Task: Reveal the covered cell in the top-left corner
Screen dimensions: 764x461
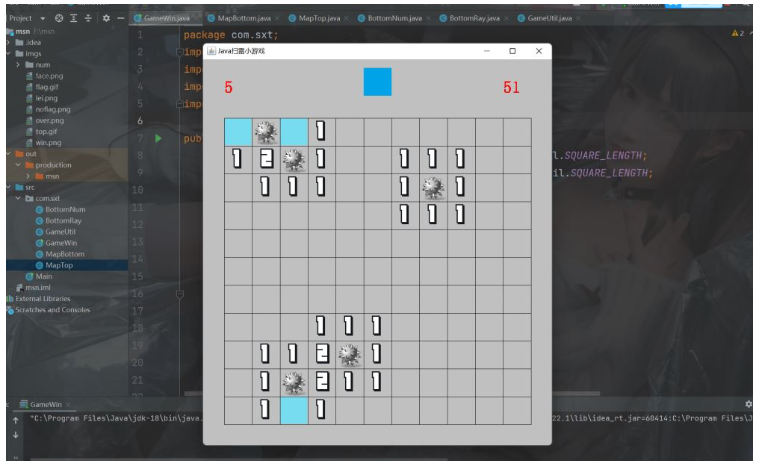Action: [238, 132]
